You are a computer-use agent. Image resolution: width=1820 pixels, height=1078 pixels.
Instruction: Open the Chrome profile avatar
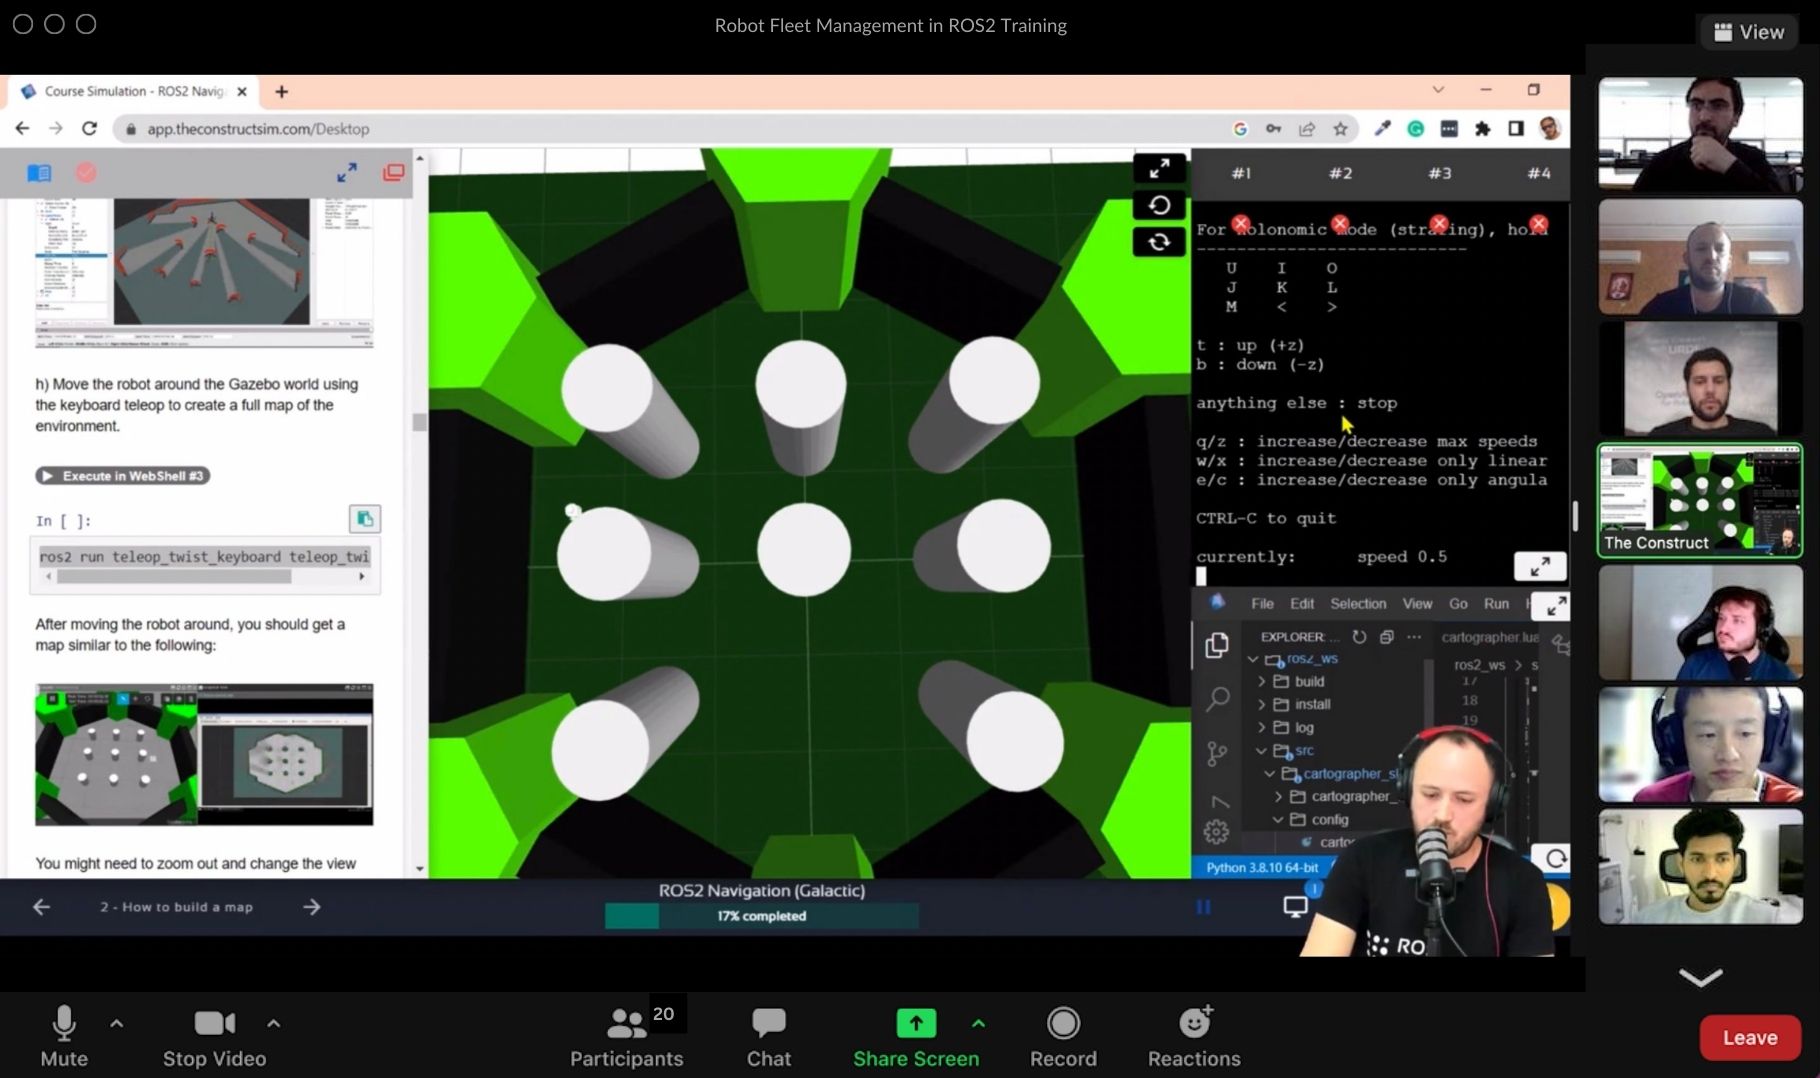pyautogui.click(x=1550, y=128)
